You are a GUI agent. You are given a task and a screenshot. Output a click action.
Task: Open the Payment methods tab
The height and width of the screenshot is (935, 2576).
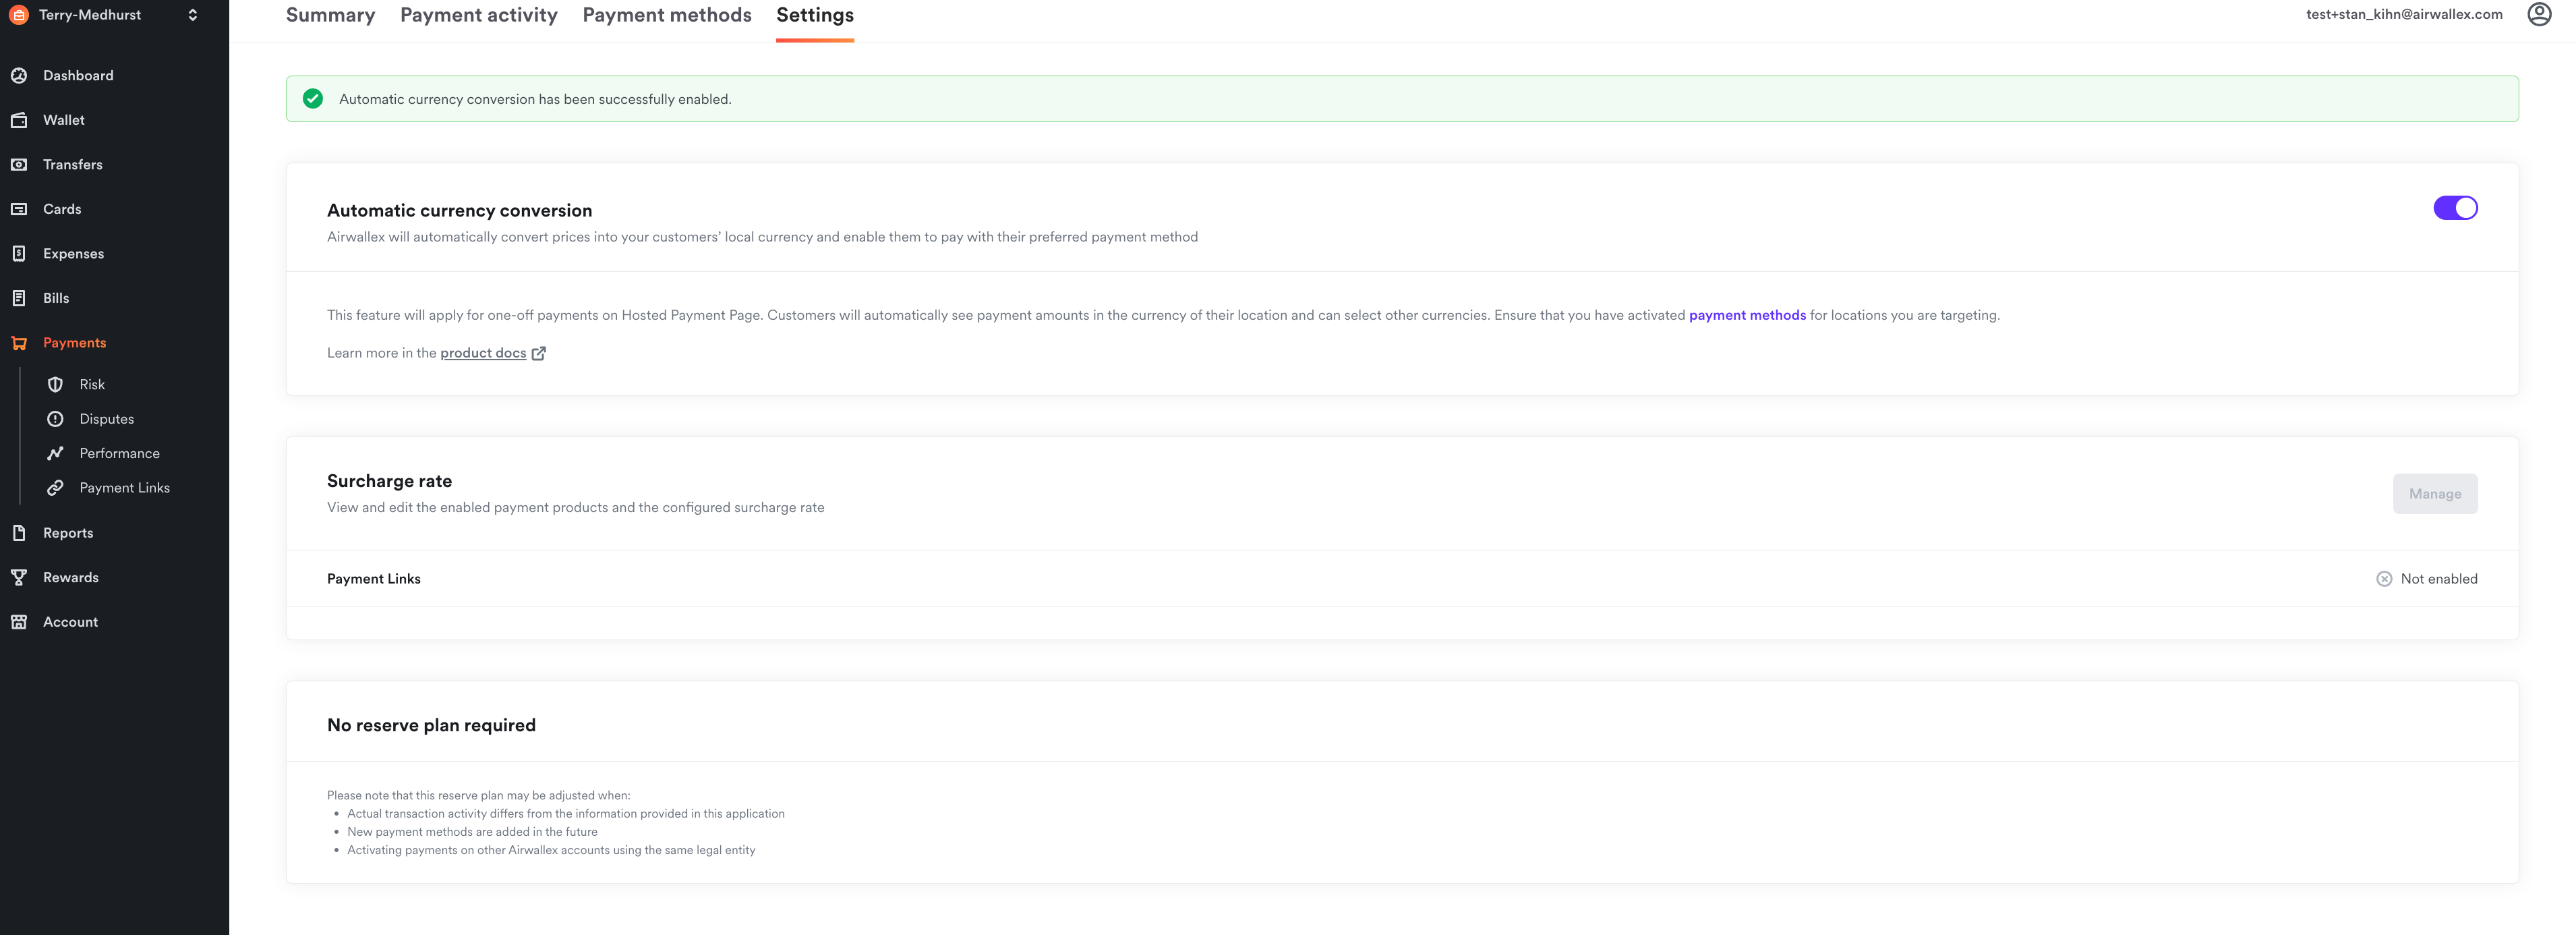coord(667,15)
